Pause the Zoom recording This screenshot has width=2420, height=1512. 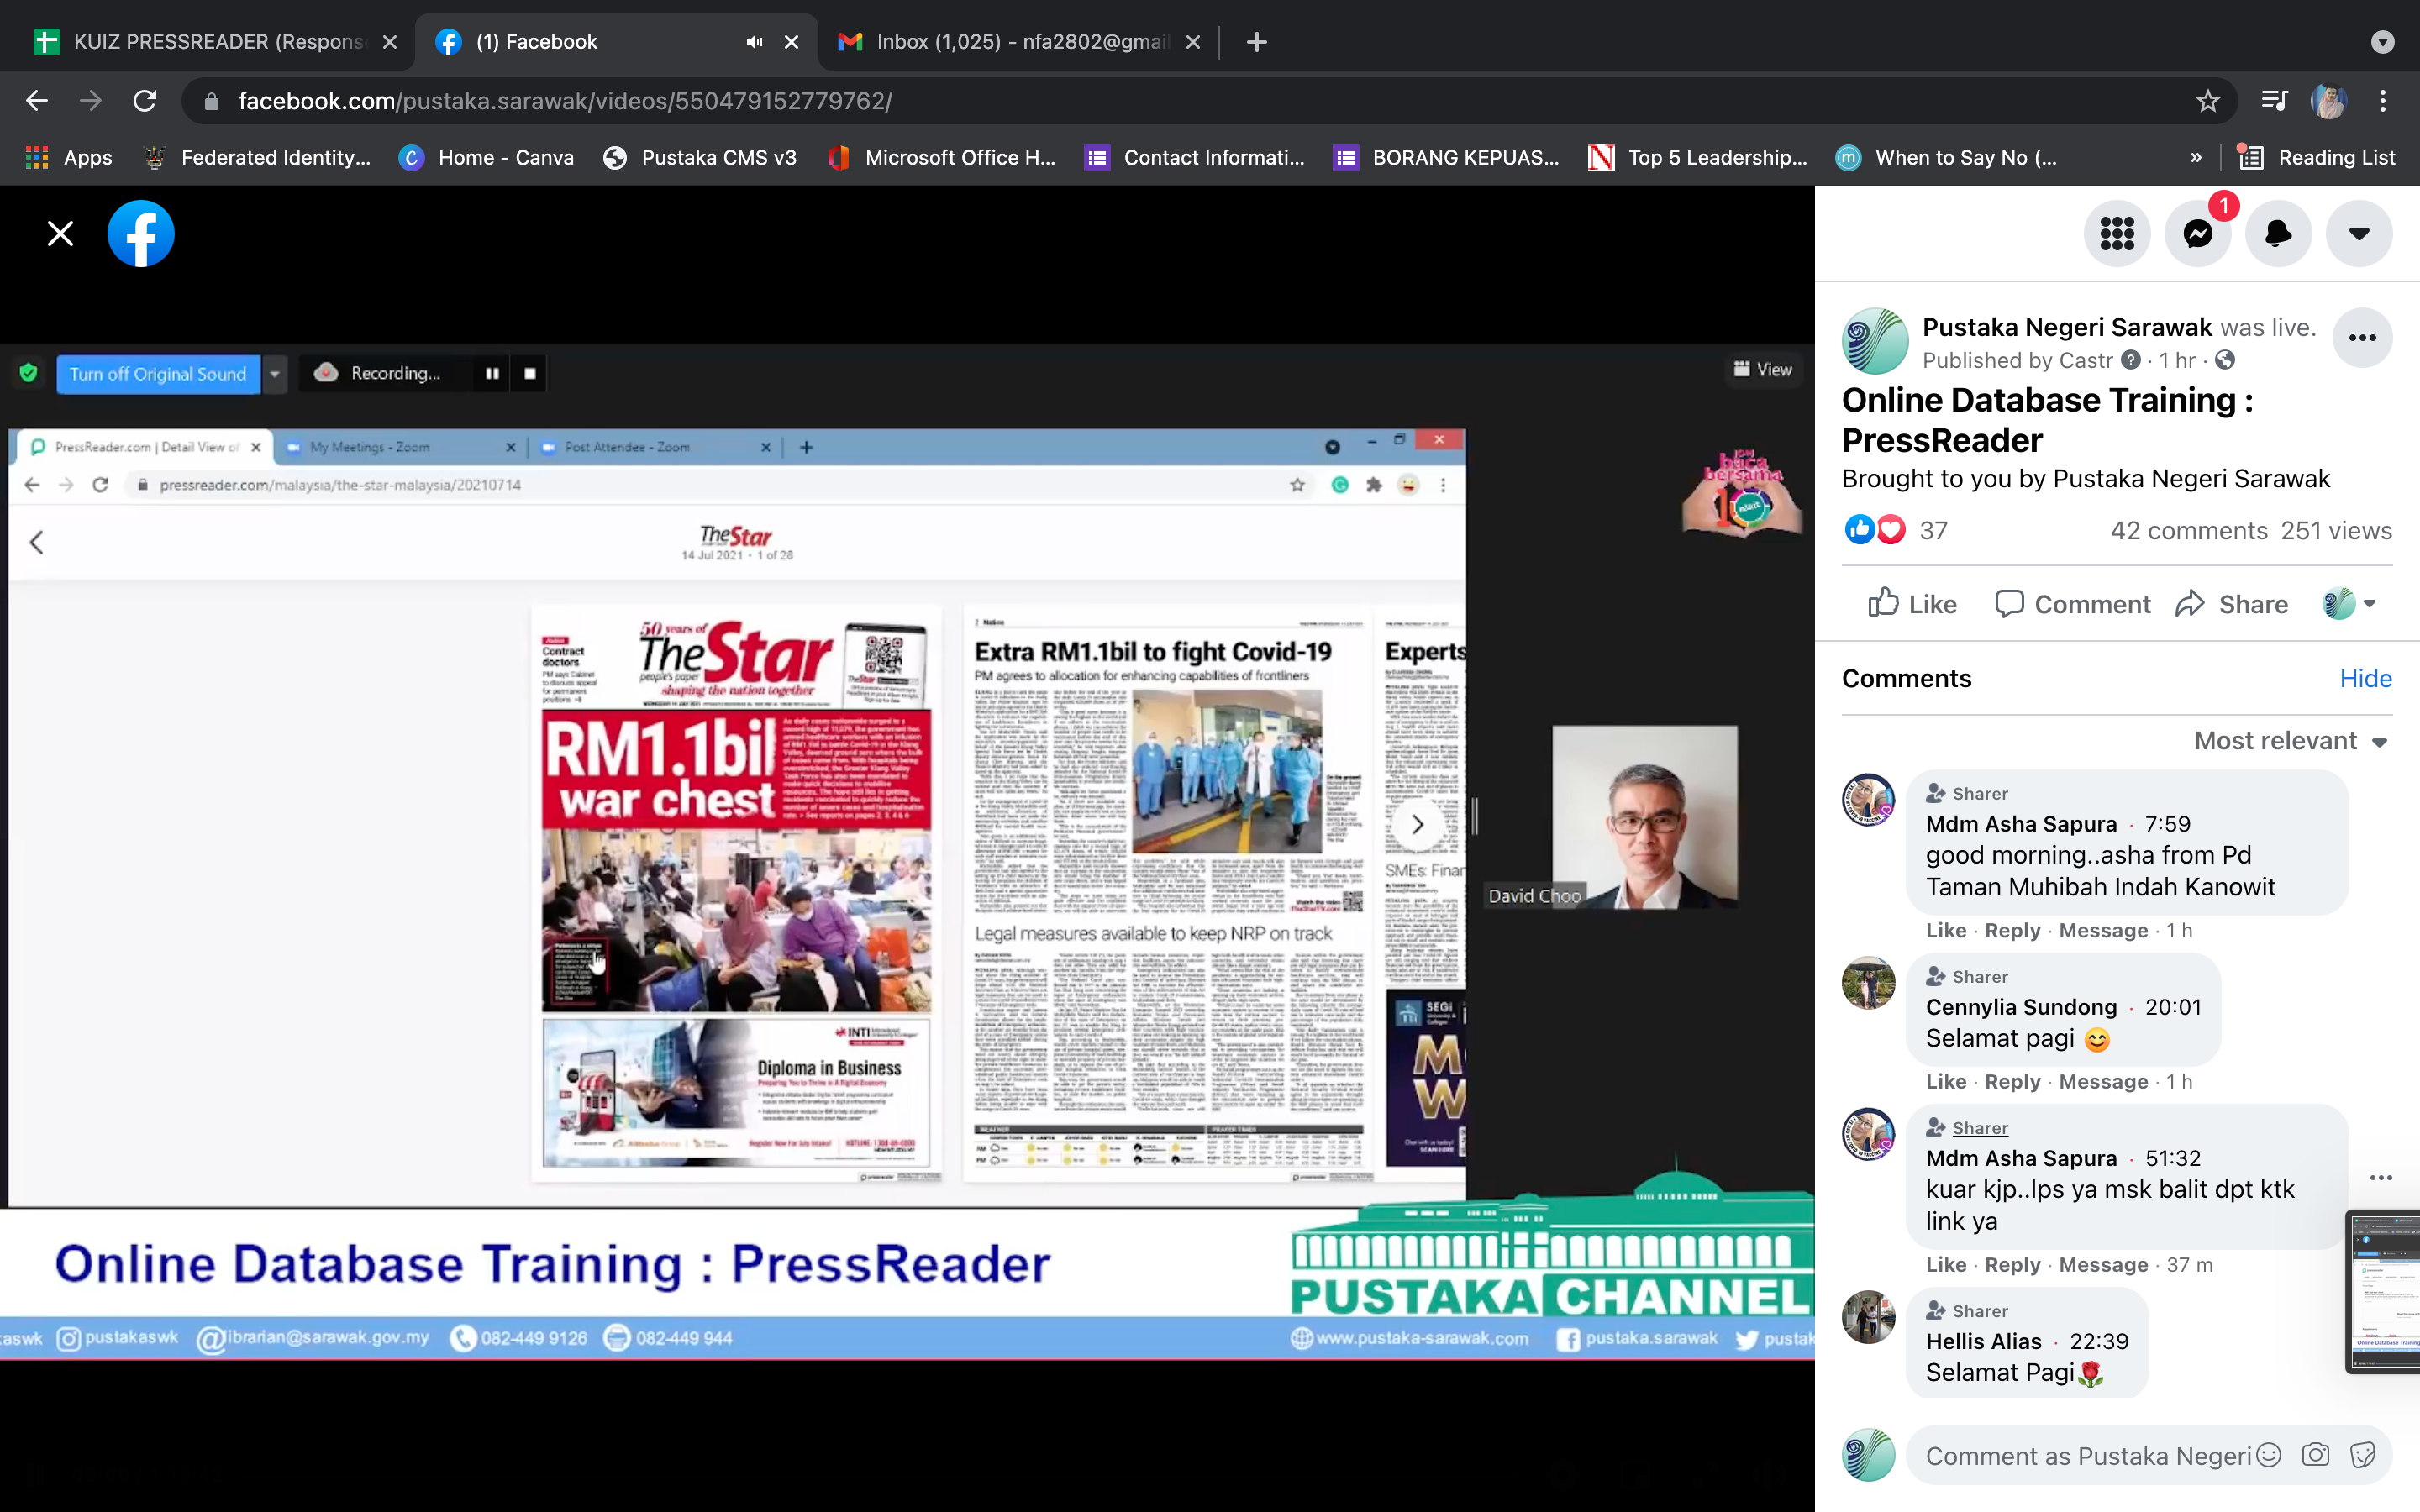[492, 373]
